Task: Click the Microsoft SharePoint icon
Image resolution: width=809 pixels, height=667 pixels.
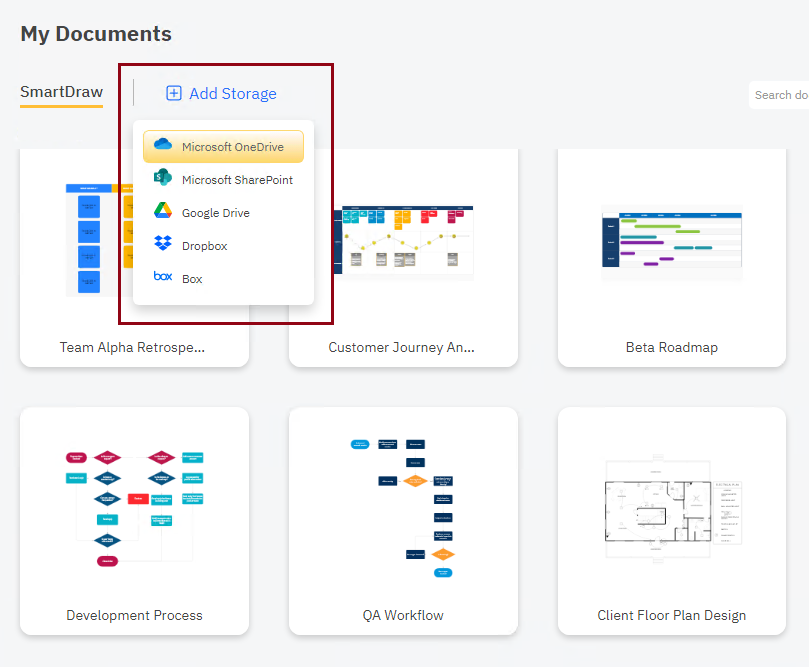Action: (162, 179)
